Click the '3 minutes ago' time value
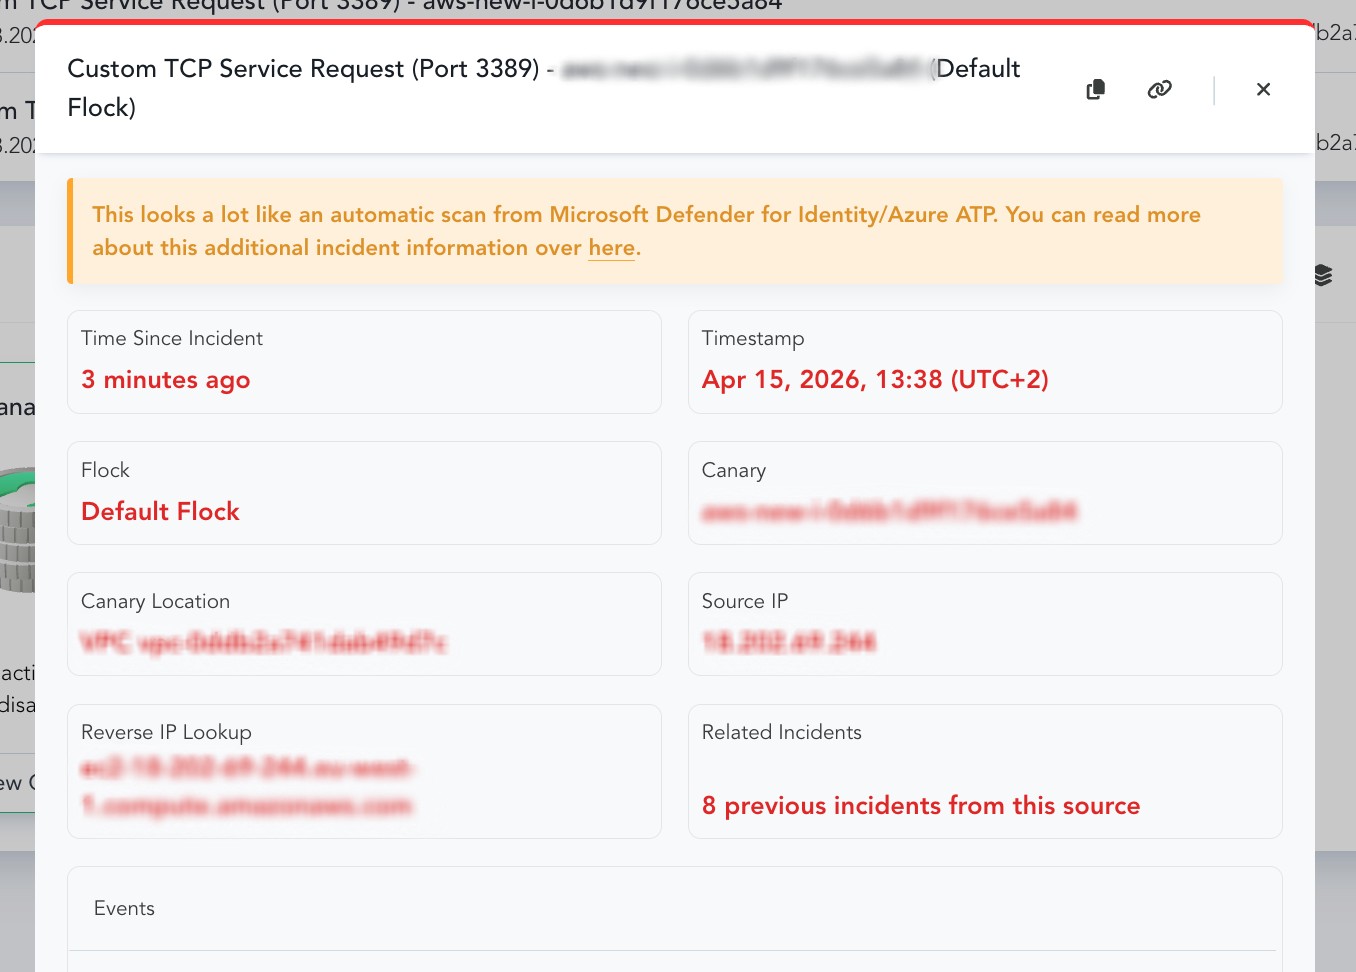Image resolution: width=1356 pixels, height=972 pixels. click(x=165, y=380)
